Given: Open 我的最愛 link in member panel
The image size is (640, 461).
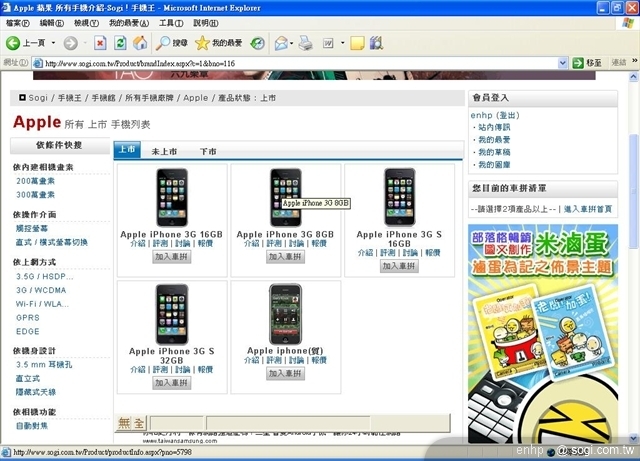Looking at the screenshot, I should click(x=494, y=140).
